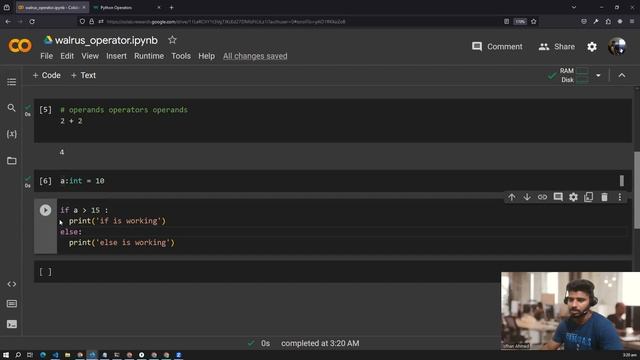Open a new browser tab

pos(171,7)
